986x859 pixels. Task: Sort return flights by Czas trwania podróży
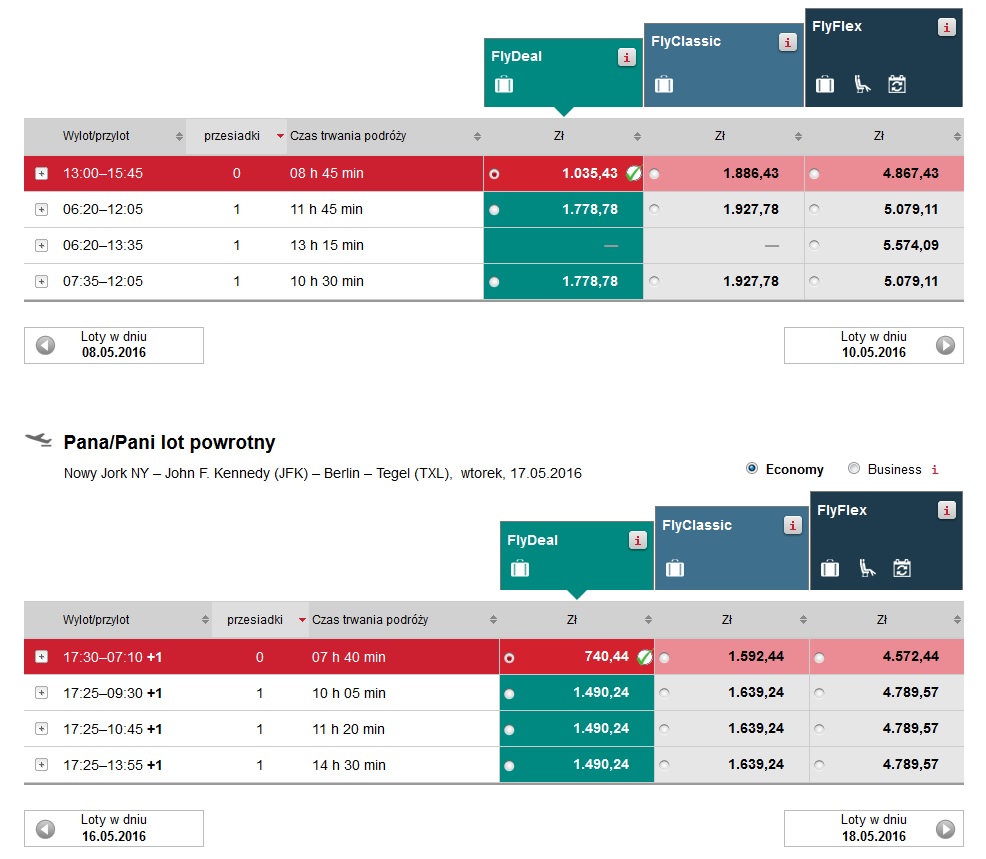click(404, 619)
